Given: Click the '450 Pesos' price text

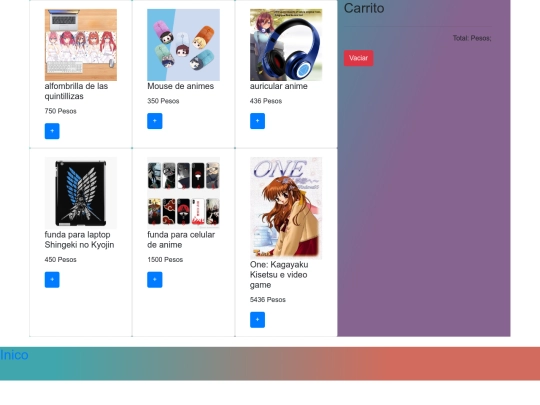Looking at the screenshot, I should pos(61,260).
